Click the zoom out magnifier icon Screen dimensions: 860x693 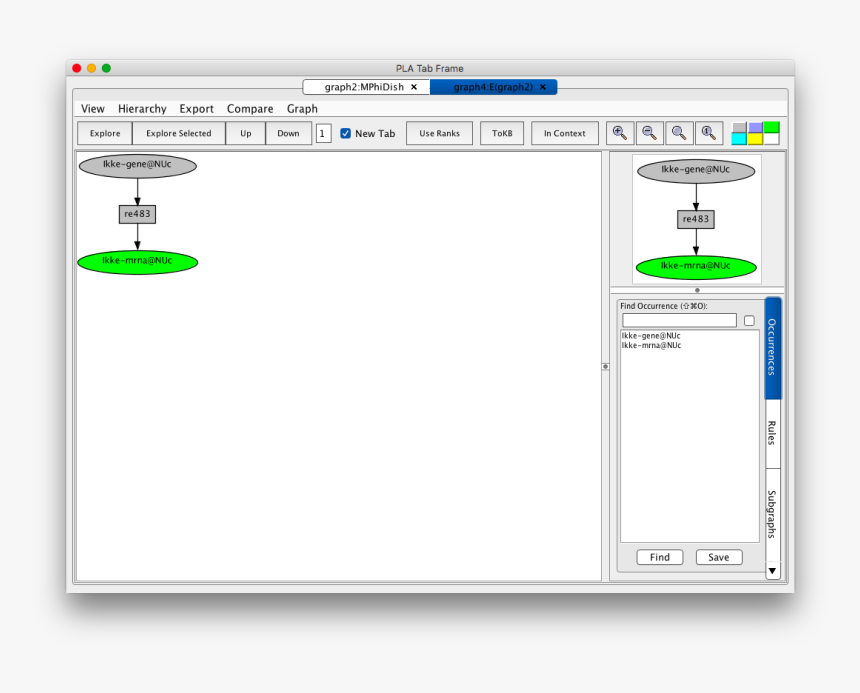point(649,133)
